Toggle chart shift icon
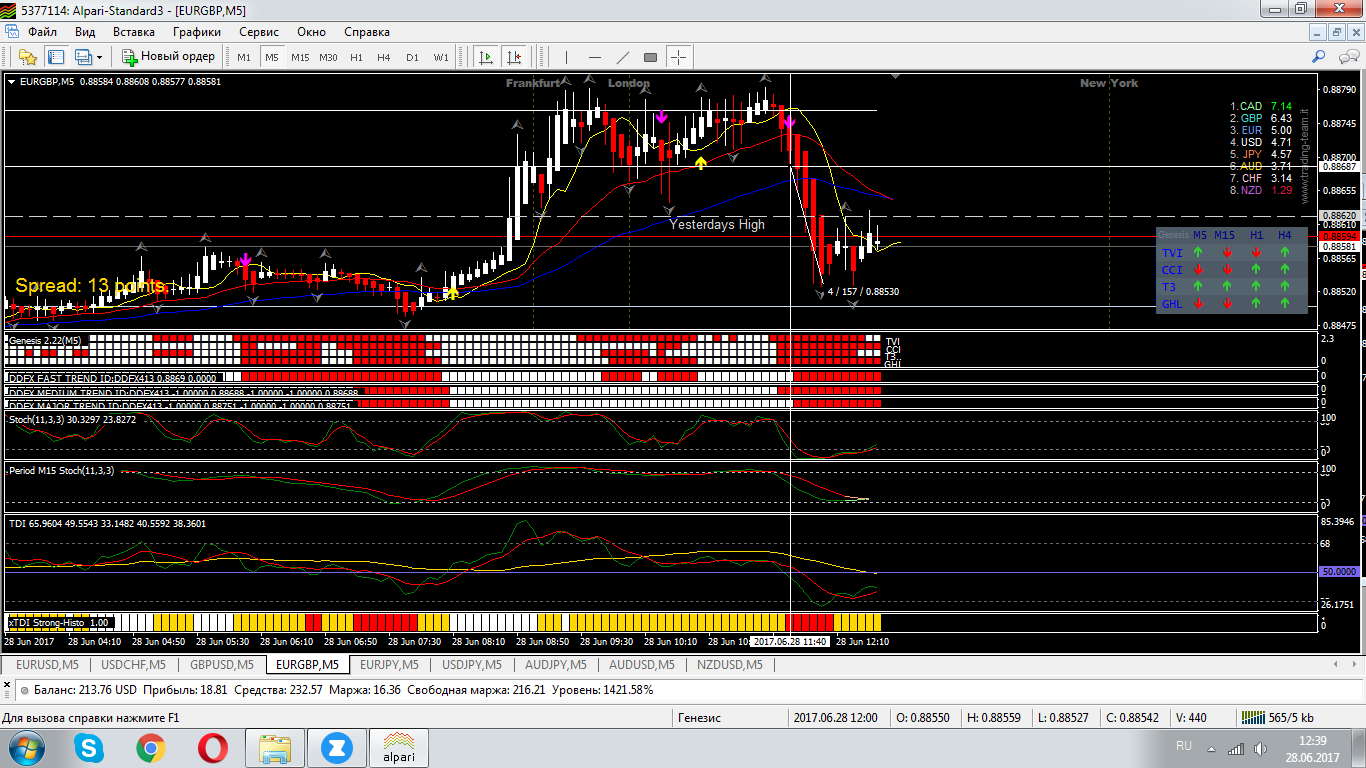This screenshot has width=1366, height=768. coord(514,57)
